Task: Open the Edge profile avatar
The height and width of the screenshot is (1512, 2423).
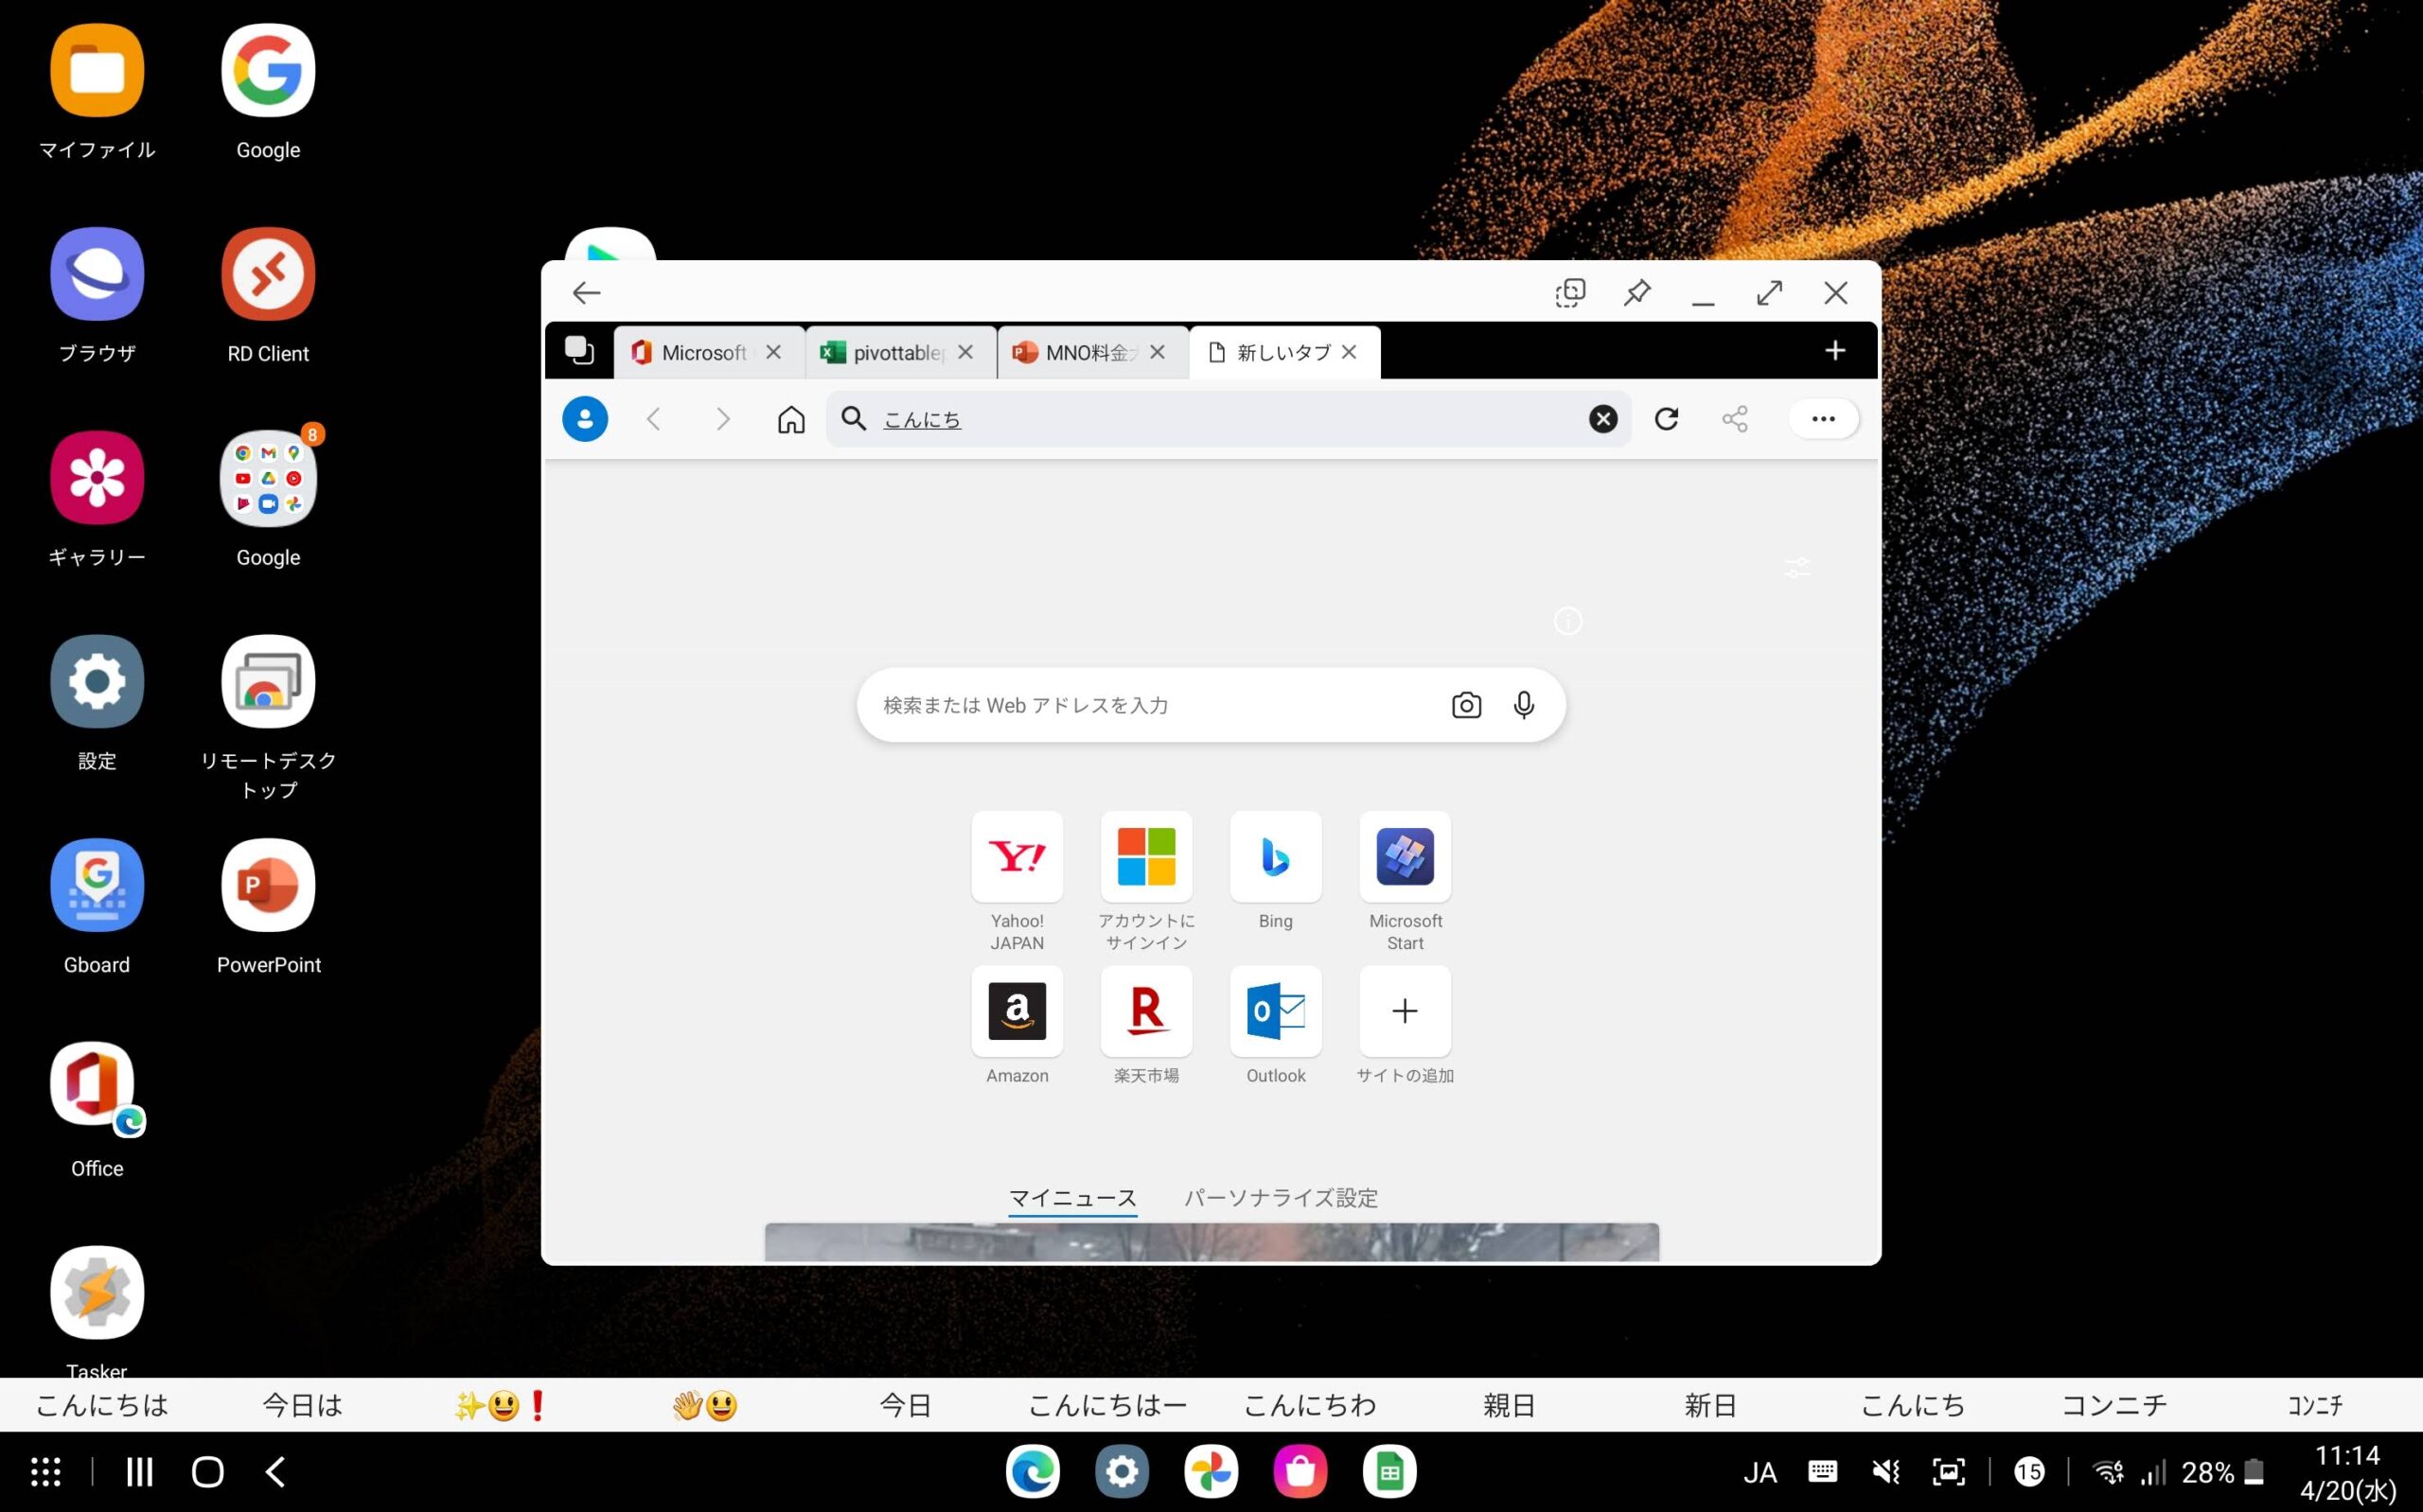Action: coord(585,419)
